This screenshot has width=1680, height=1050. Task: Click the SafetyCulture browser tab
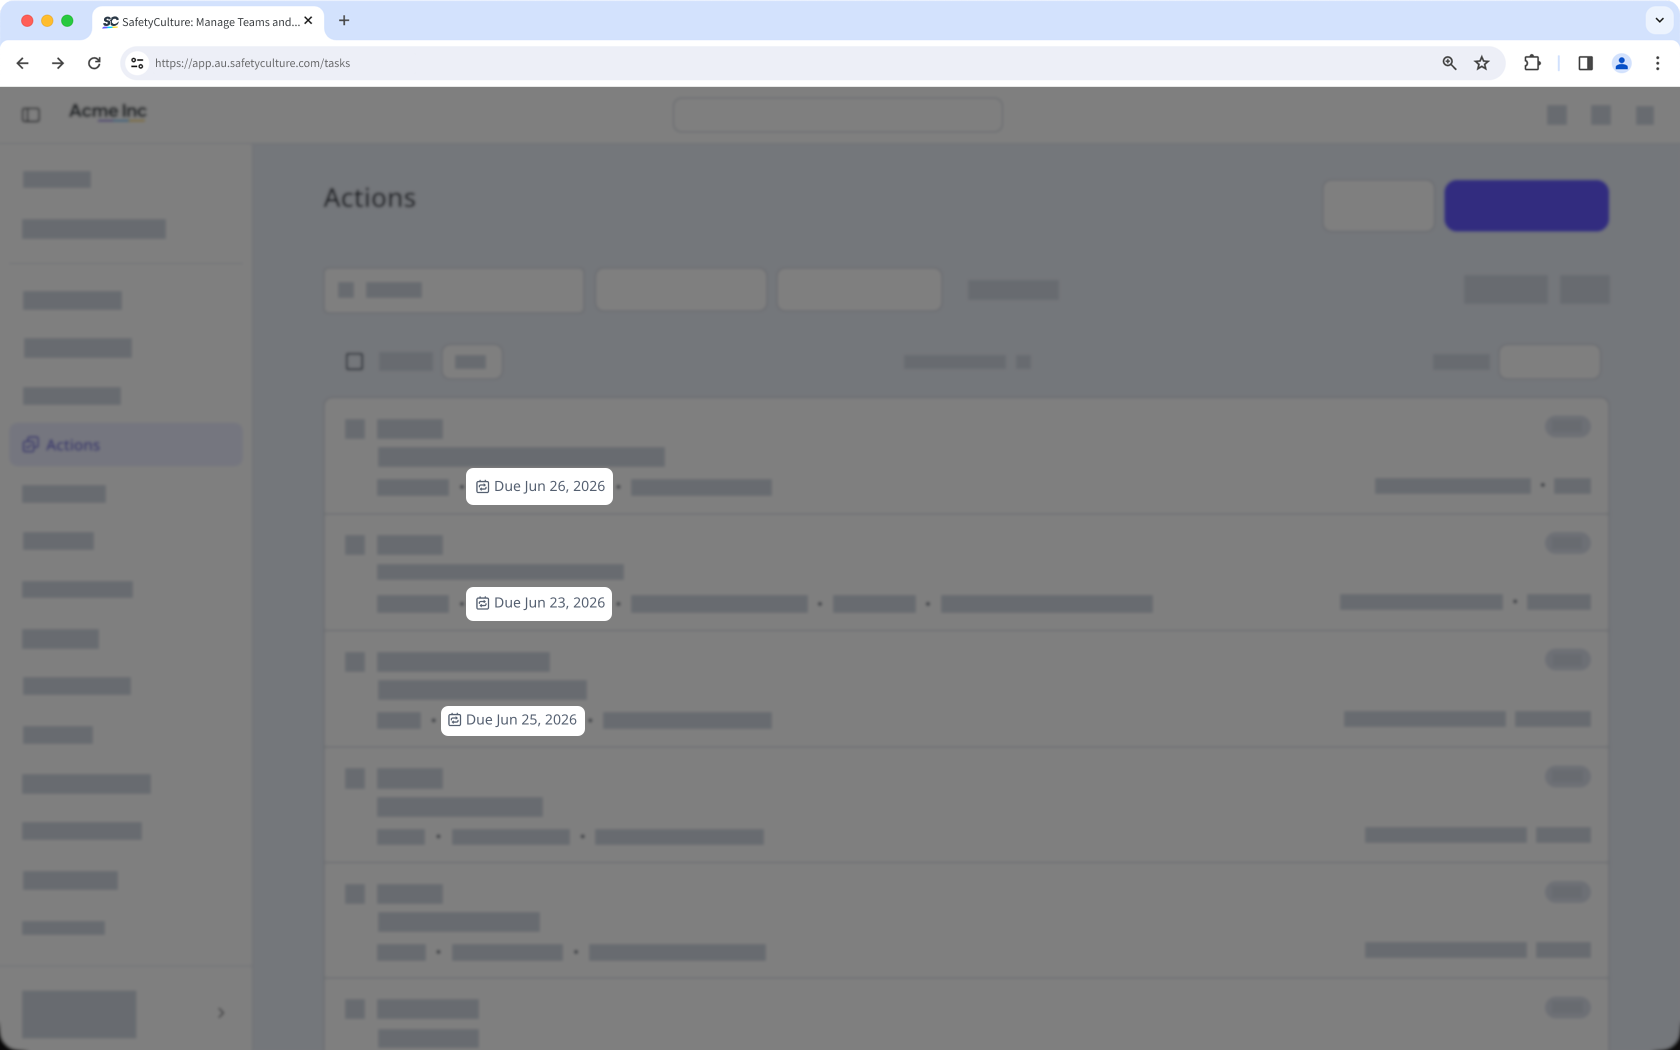pyautogui.click(x=208, y=21)
